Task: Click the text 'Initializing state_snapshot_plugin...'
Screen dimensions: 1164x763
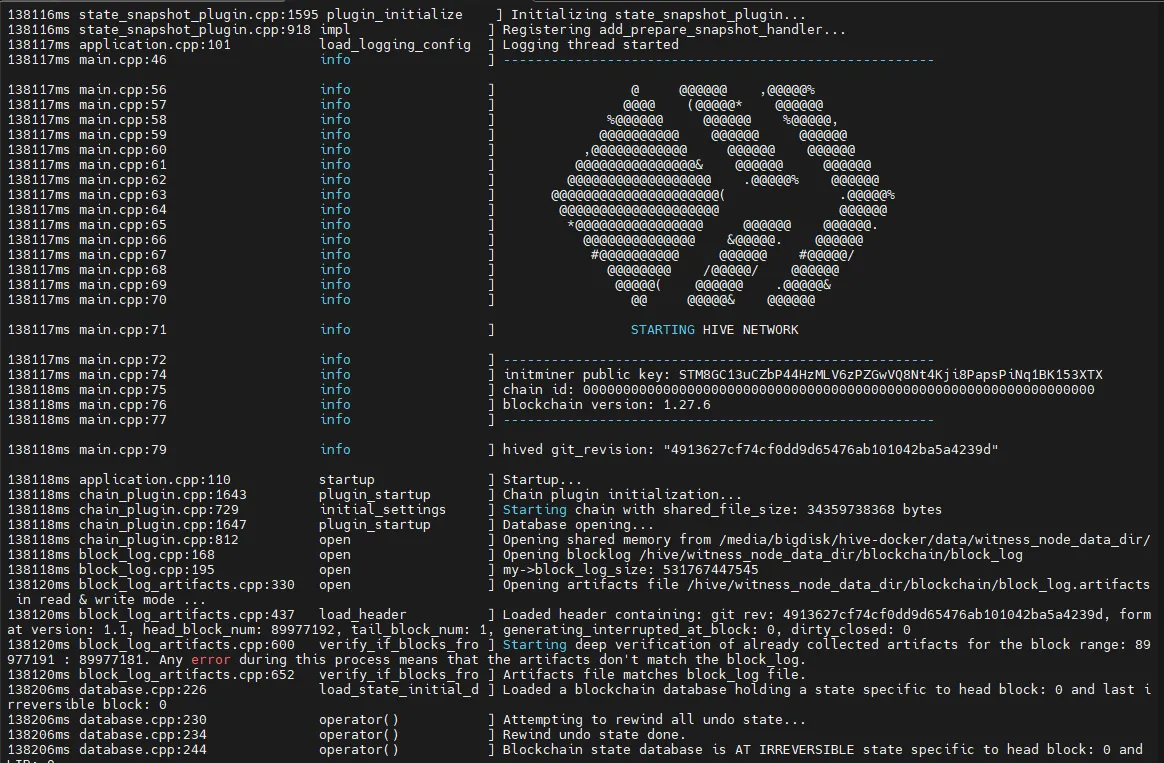Action: 658,14
